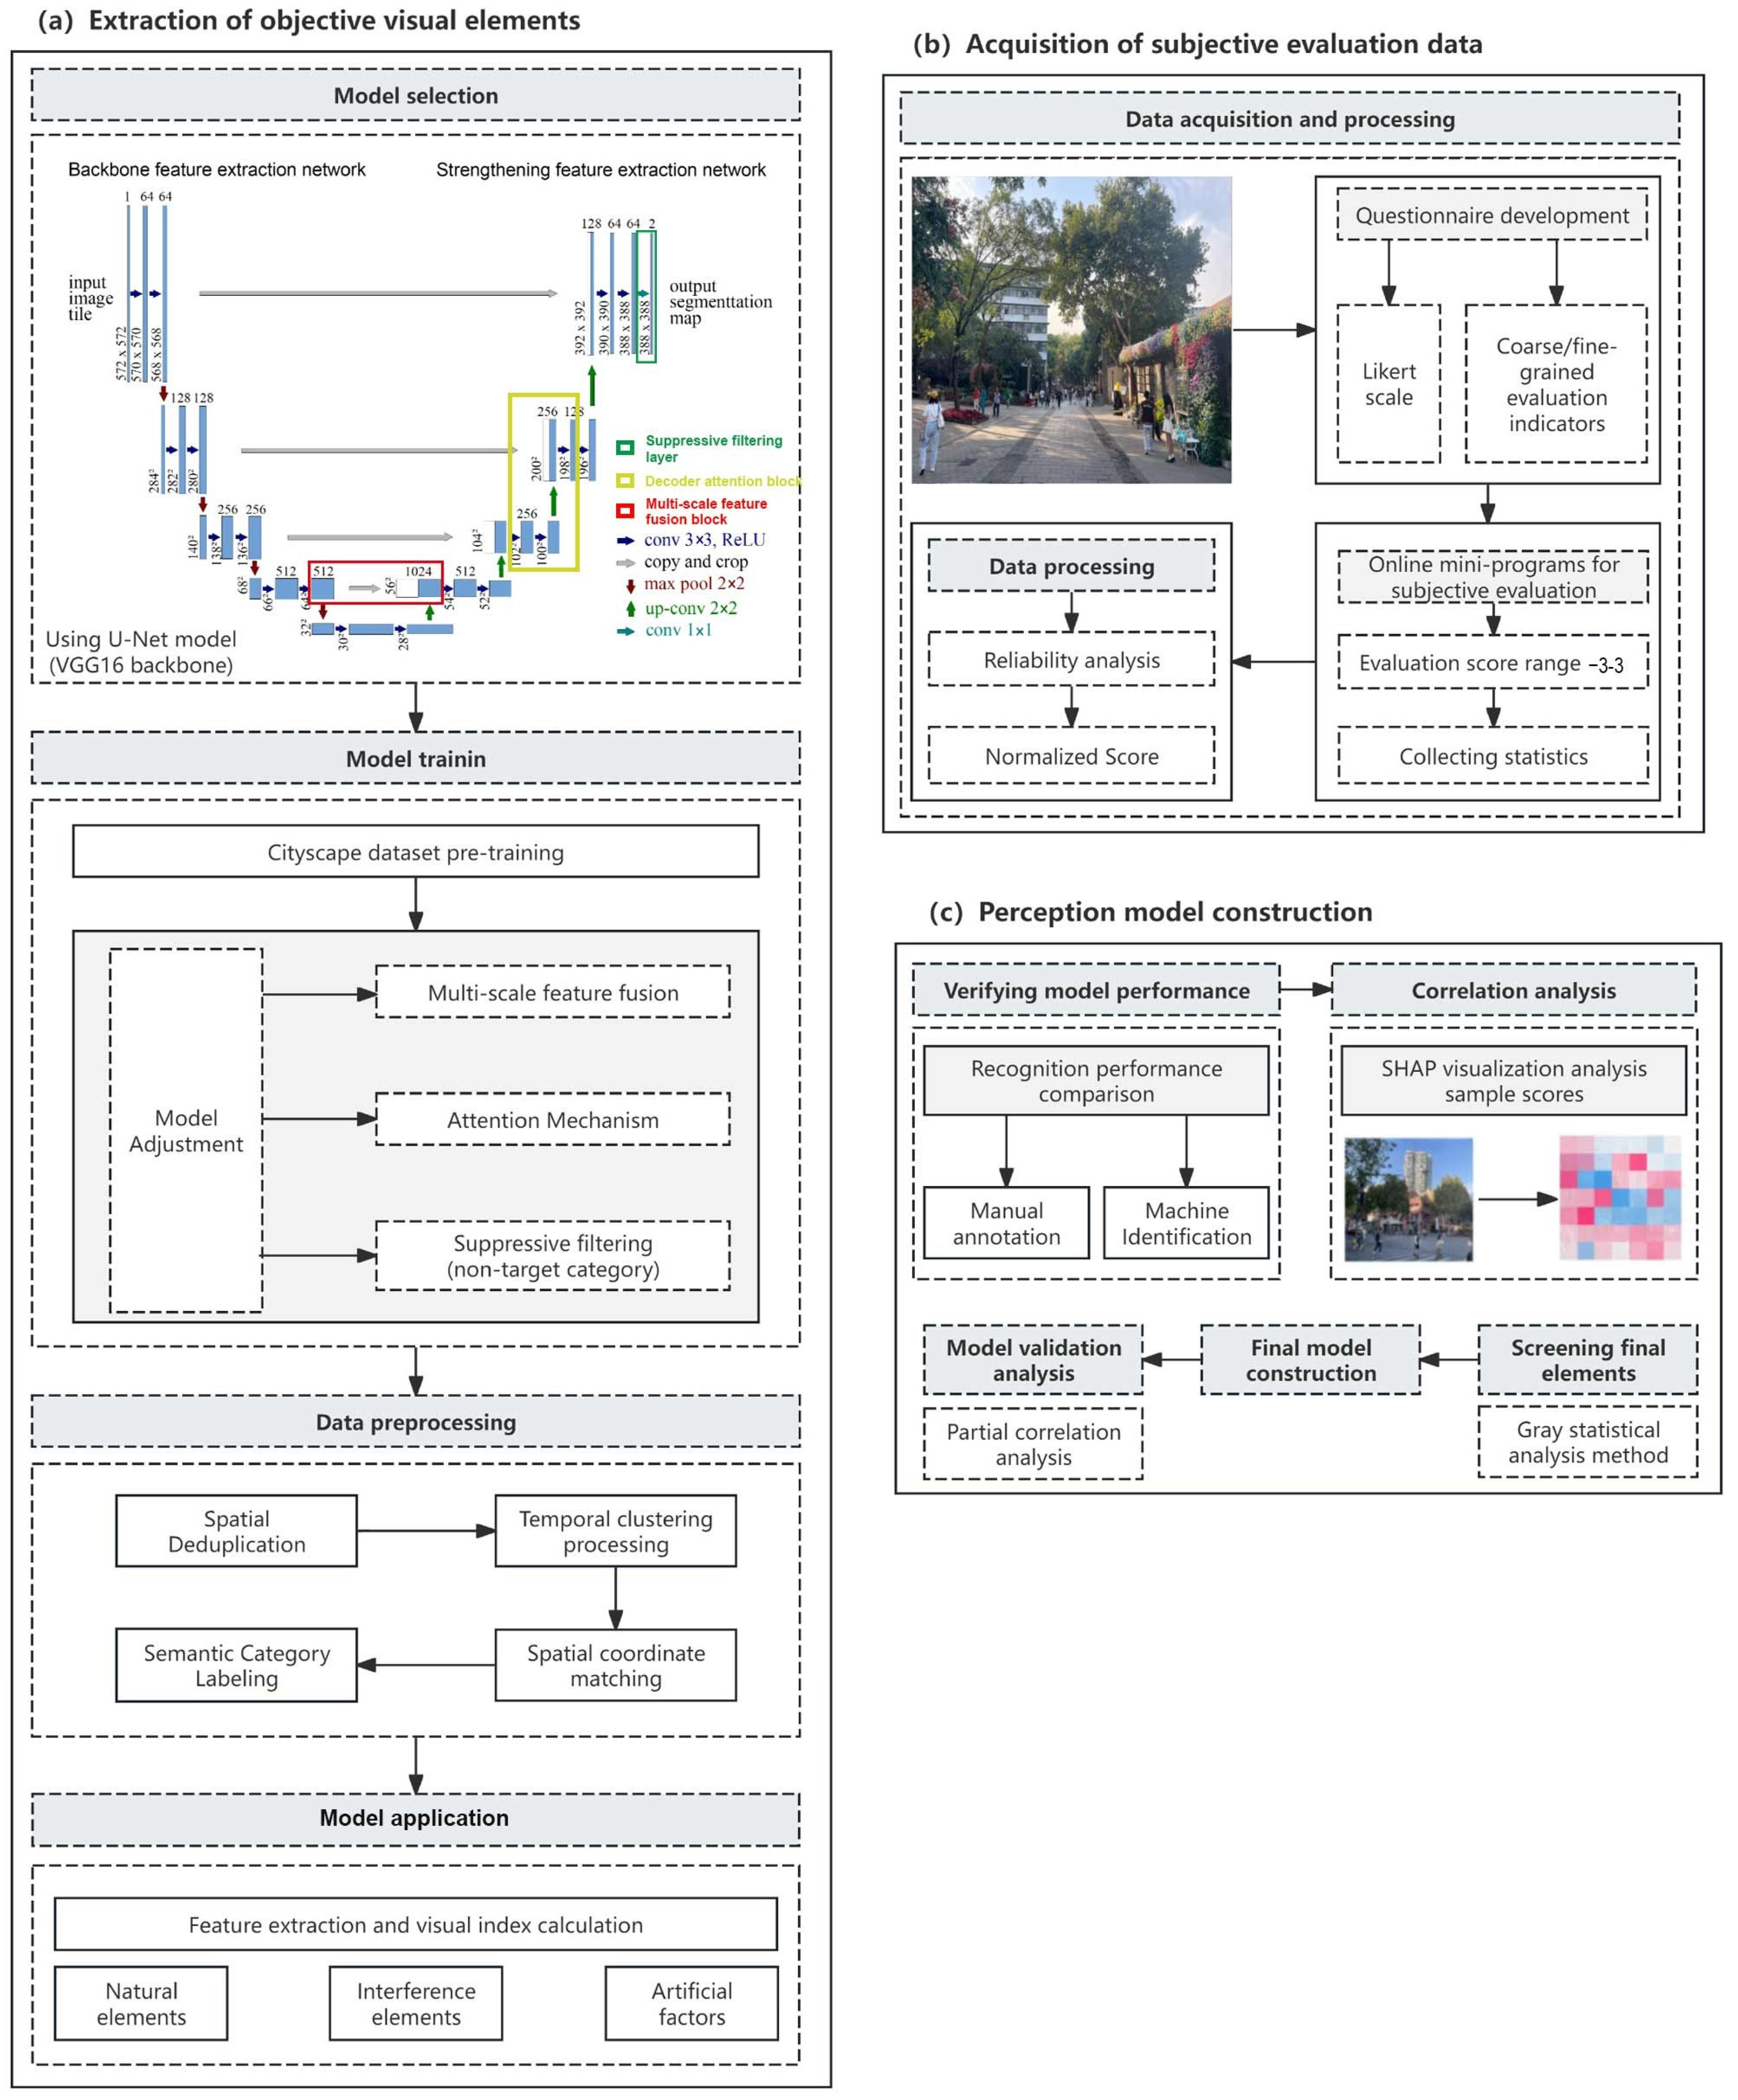1738x2100 pixels.
Task: Click the Spatial Deduplication box
Action: tap(236, 1531)
